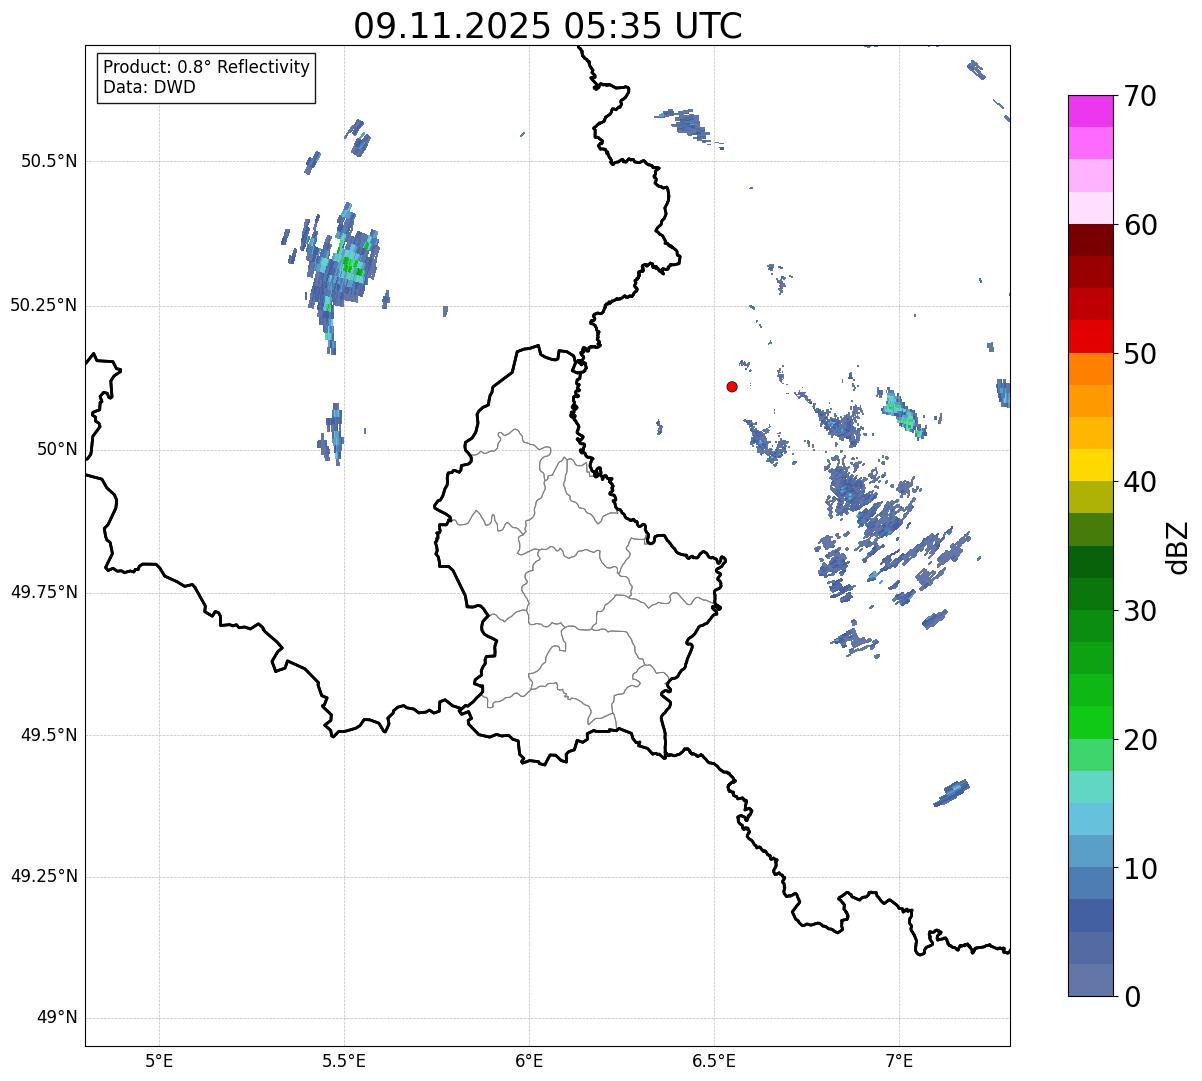Click the small radar echo near 50°N 5.5°E
The image size is (1202, 1081).
click(334, 434)
